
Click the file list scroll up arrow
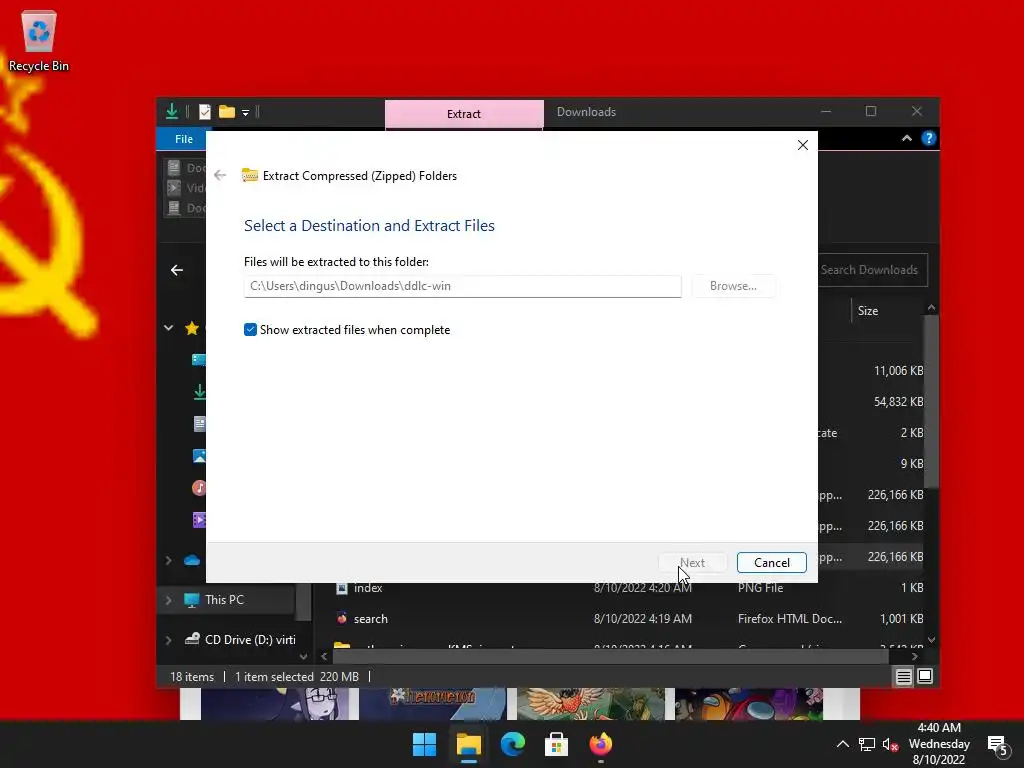[931, 308]
